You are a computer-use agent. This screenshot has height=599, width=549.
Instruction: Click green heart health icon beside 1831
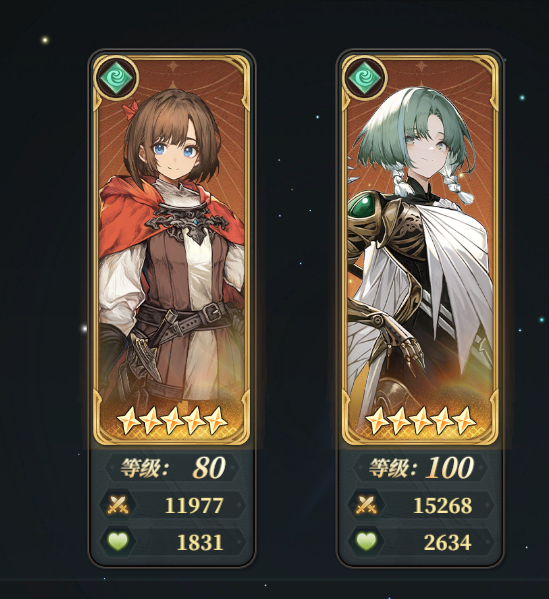118,542
